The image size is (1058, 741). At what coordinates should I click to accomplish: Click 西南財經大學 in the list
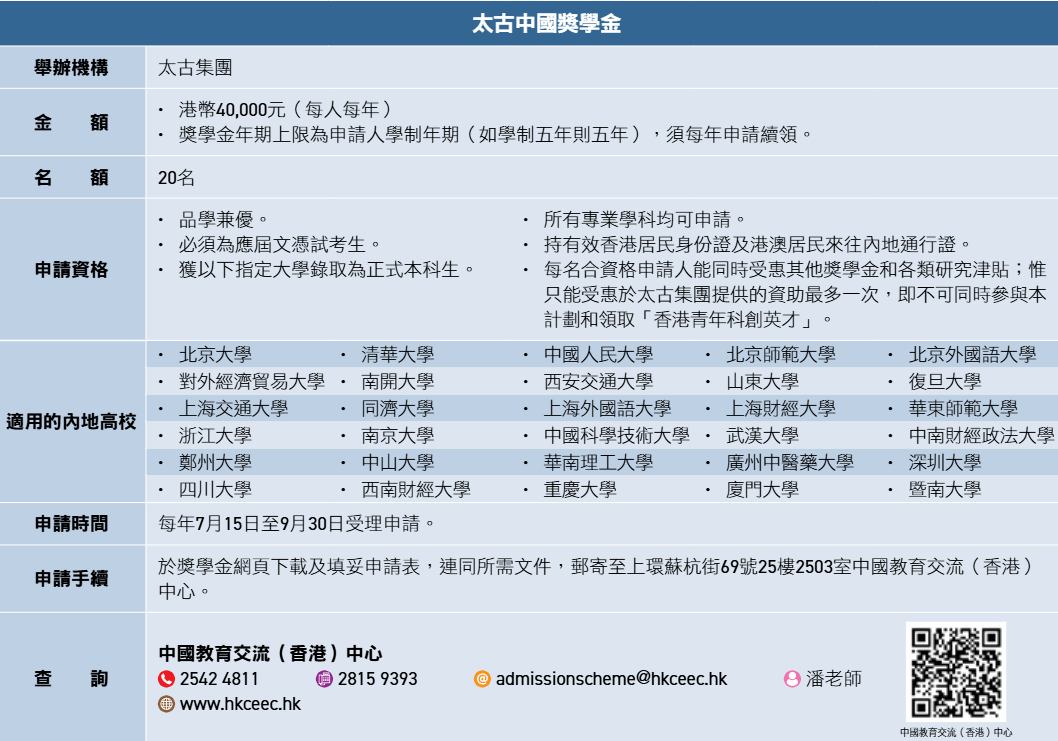[x=416, y=490]
